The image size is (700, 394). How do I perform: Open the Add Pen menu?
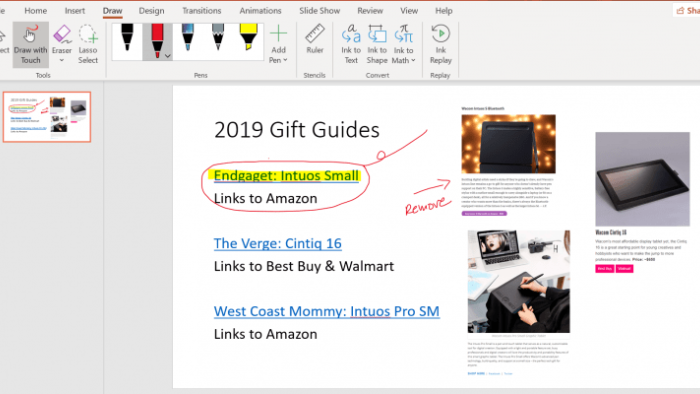click(278, 45)
